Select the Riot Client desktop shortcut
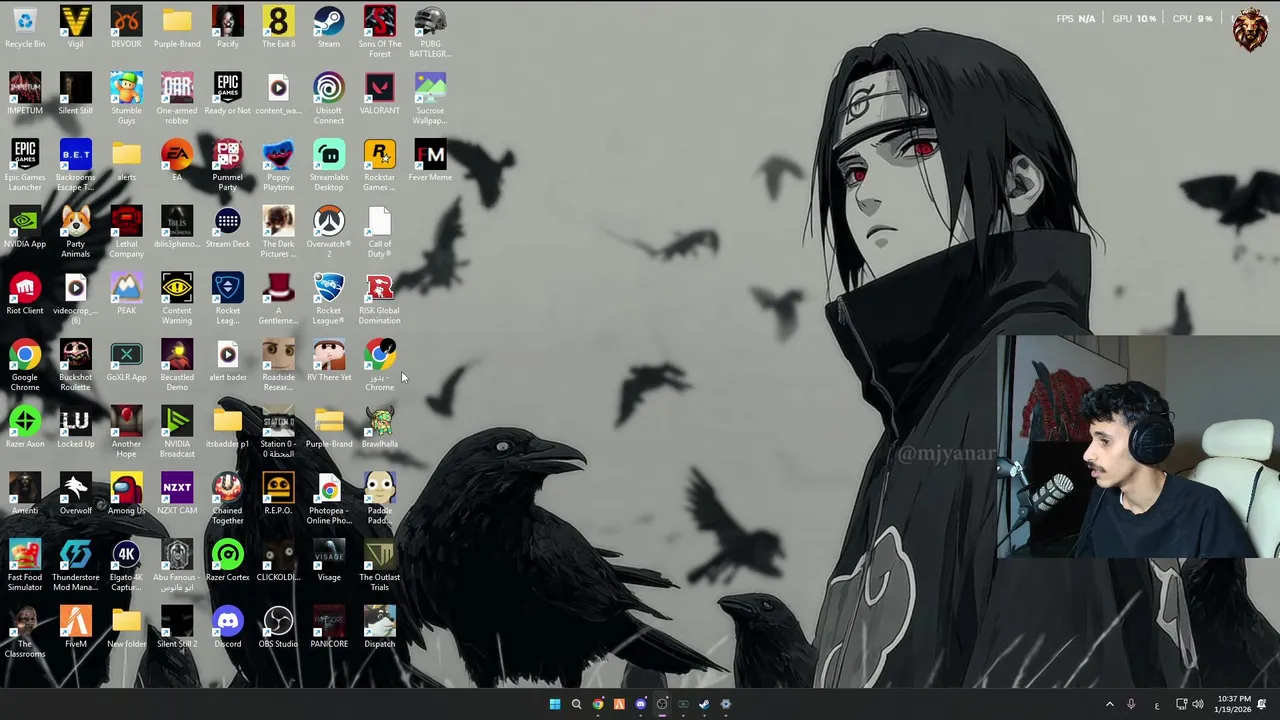Screen dimensions: 1280x720 (x=25, y=294)
